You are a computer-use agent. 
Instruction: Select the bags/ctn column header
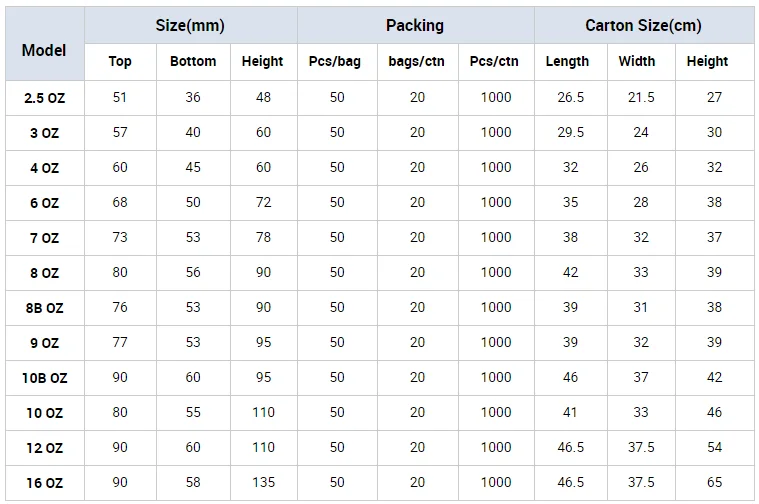click(x=417, y=61)
